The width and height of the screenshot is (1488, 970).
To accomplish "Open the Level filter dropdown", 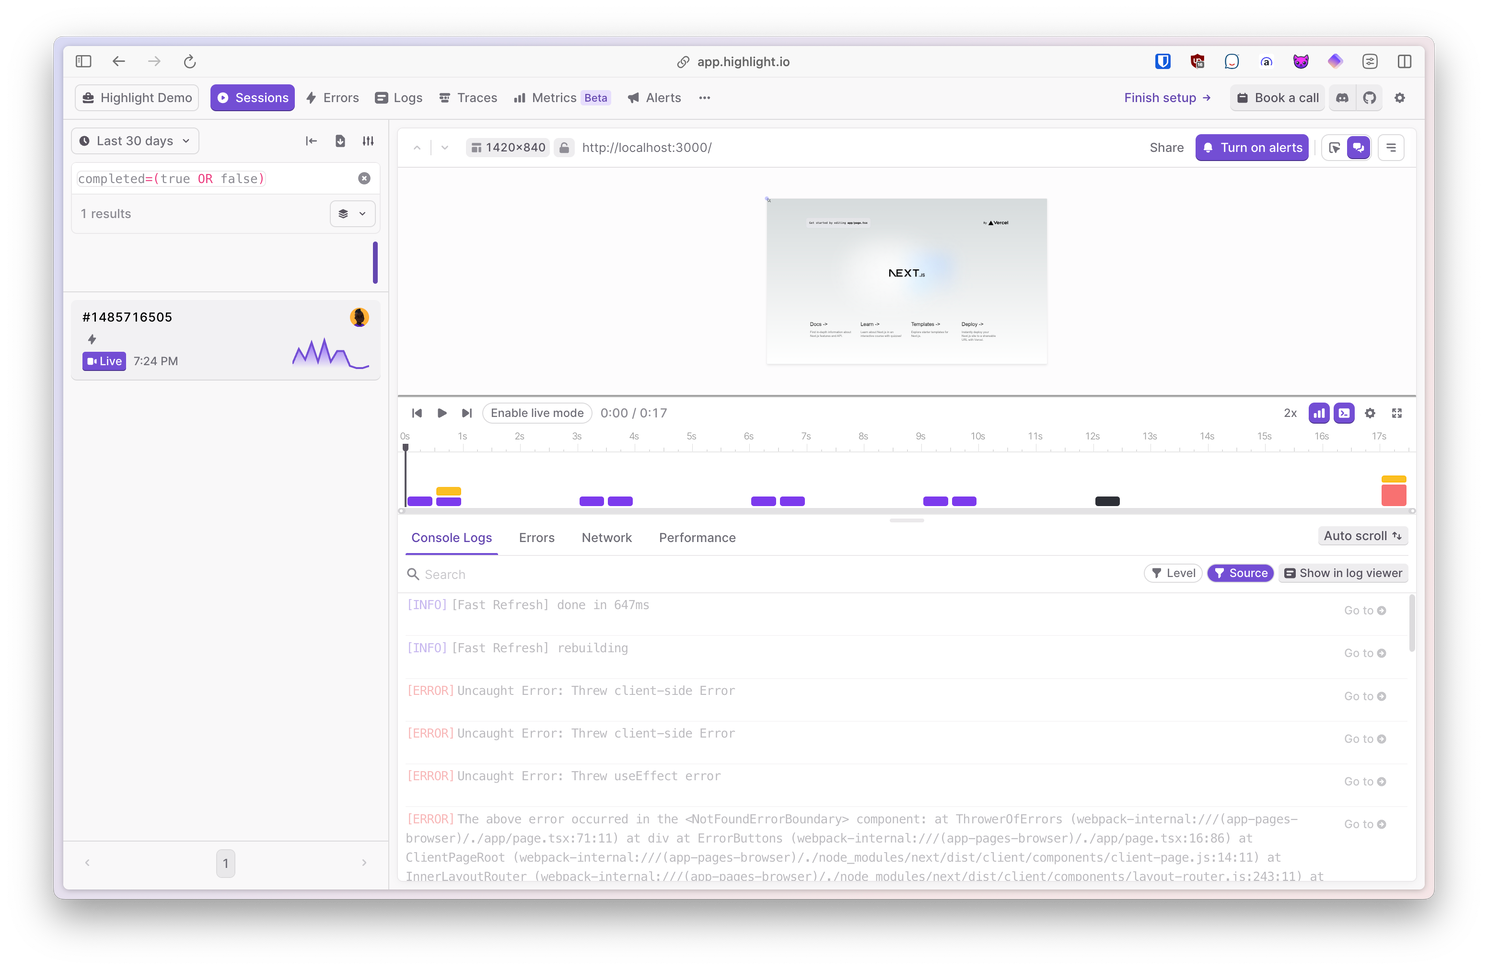I will click(1173, 573).
